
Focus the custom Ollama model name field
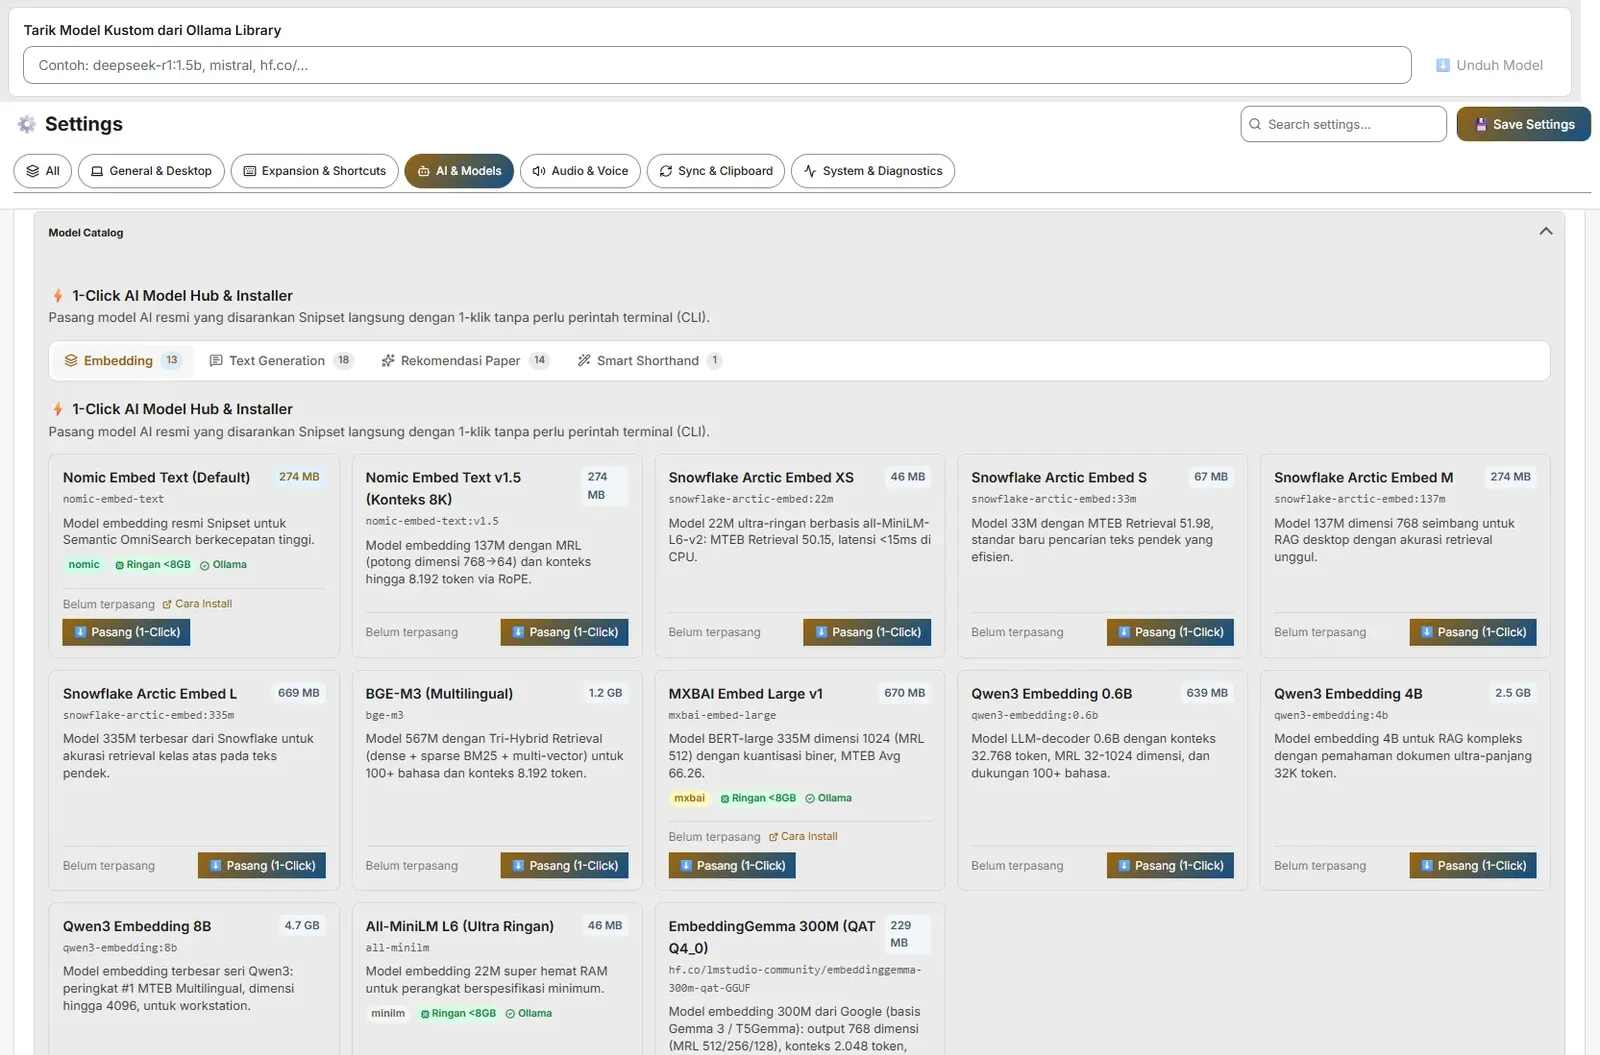coord(717,65)
